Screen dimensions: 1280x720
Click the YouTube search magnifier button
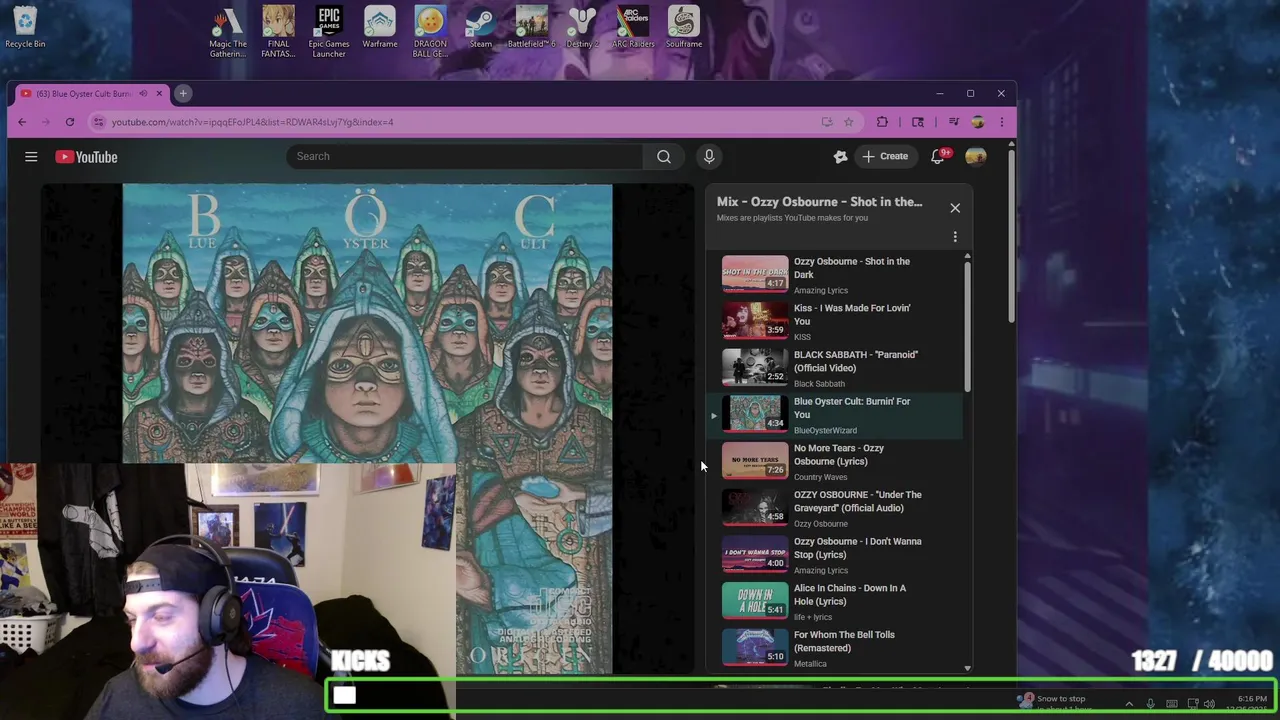(x=664, y=156)
